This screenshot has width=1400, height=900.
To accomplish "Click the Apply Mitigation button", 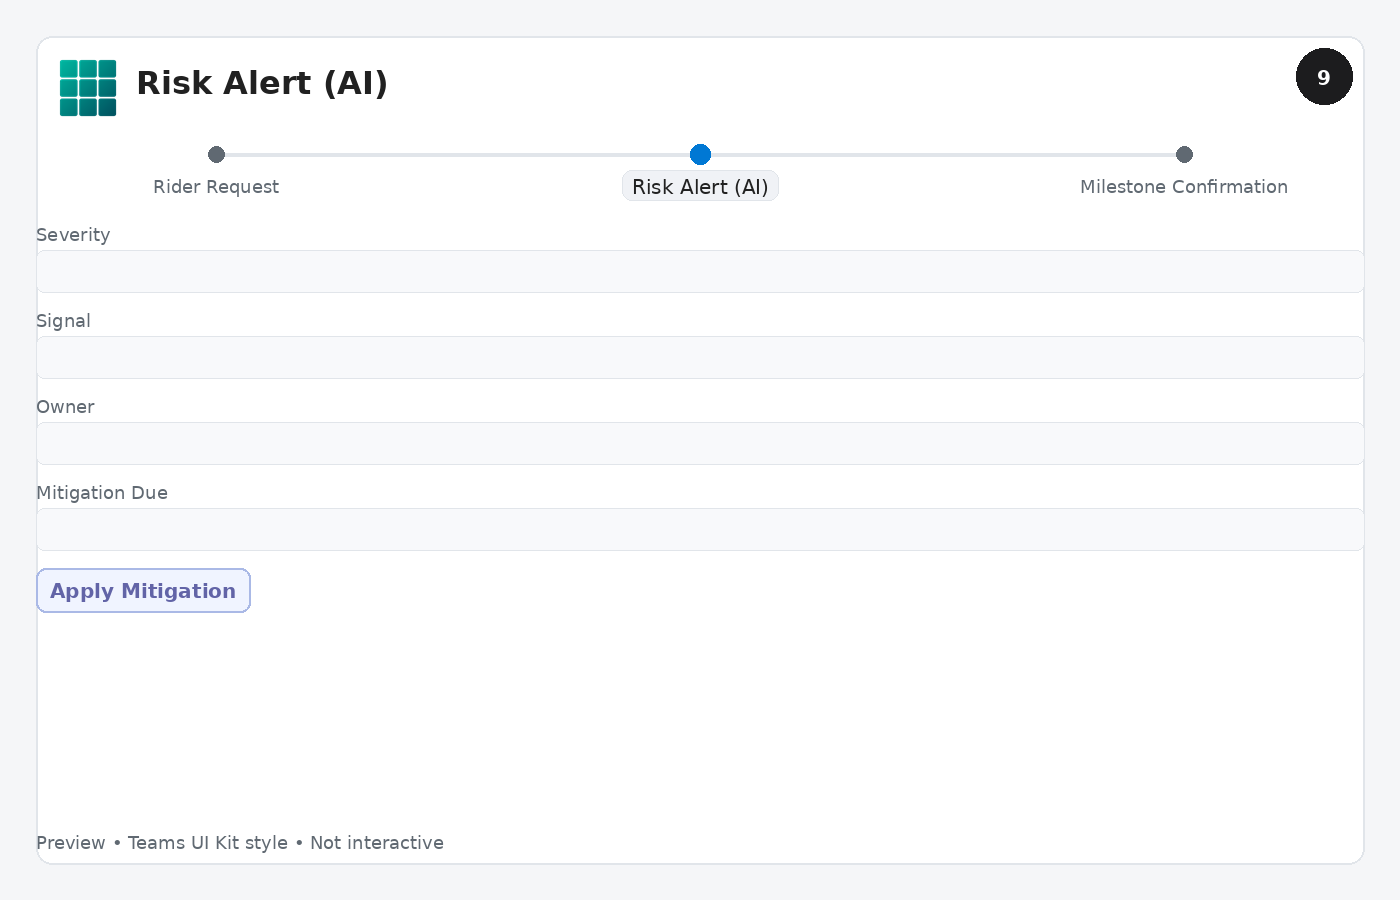I will tap(143, 591).
